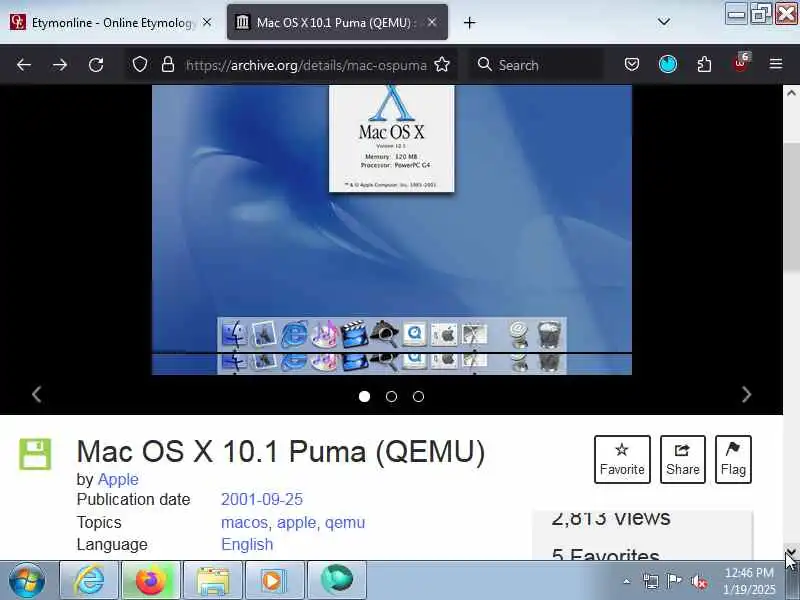Open a new tab with plus button
800x600 pixels.
tap(469, 22)
